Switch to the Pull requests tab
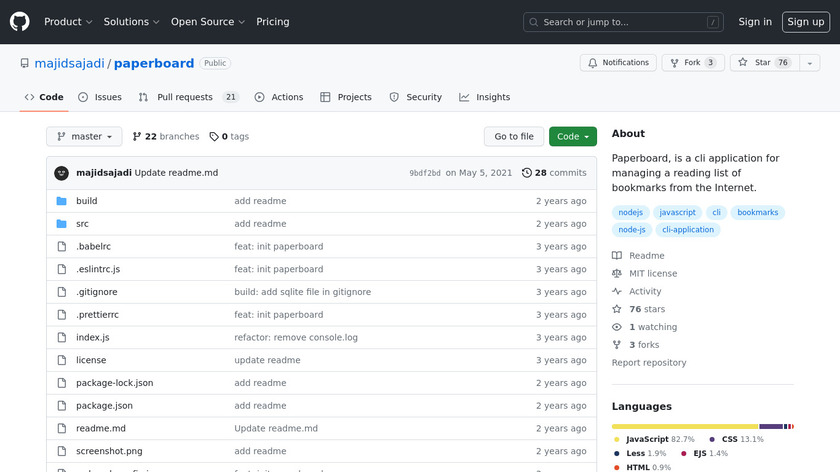Image resolution: width=840 pixels, height=472 pixels. 188,97
